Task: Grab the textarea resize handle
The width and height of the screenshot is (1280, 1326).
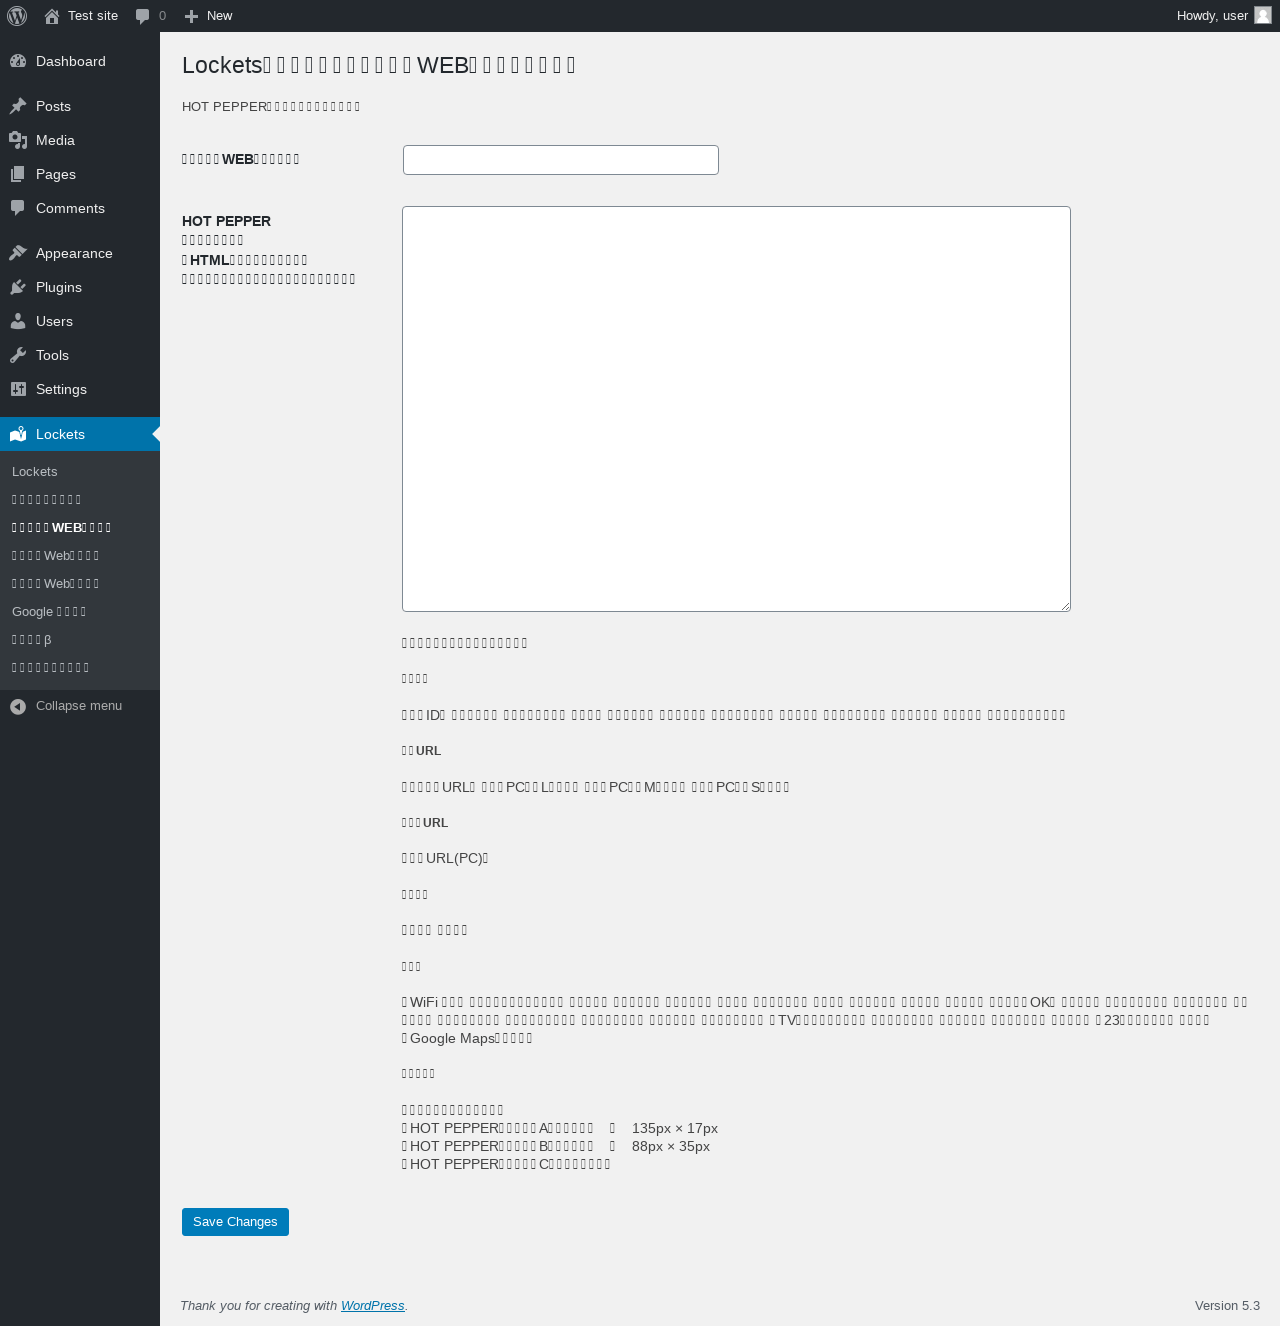Action: point(1064,605)
